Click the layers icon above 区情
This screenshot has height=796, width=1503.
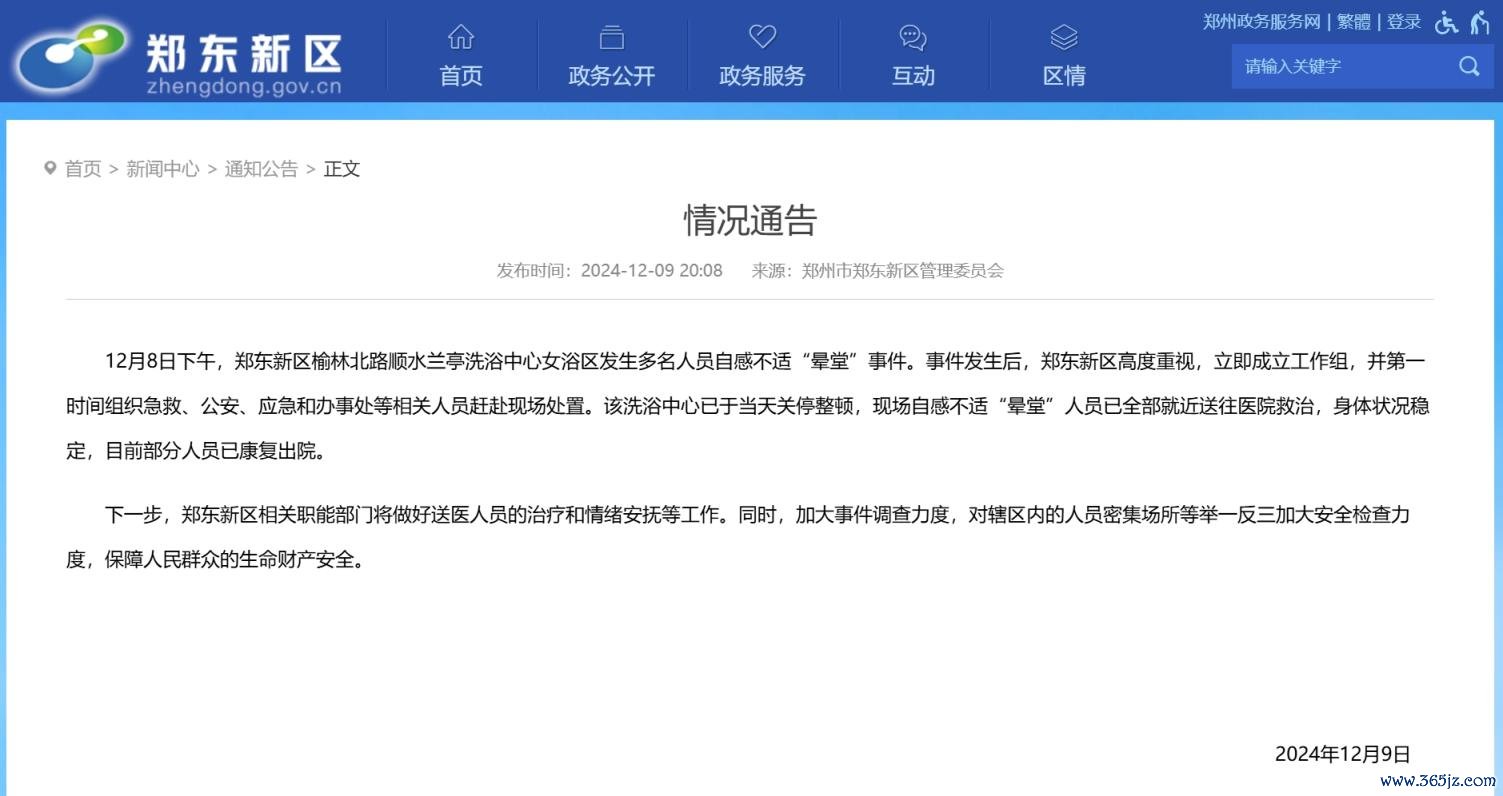point(1064,38)
